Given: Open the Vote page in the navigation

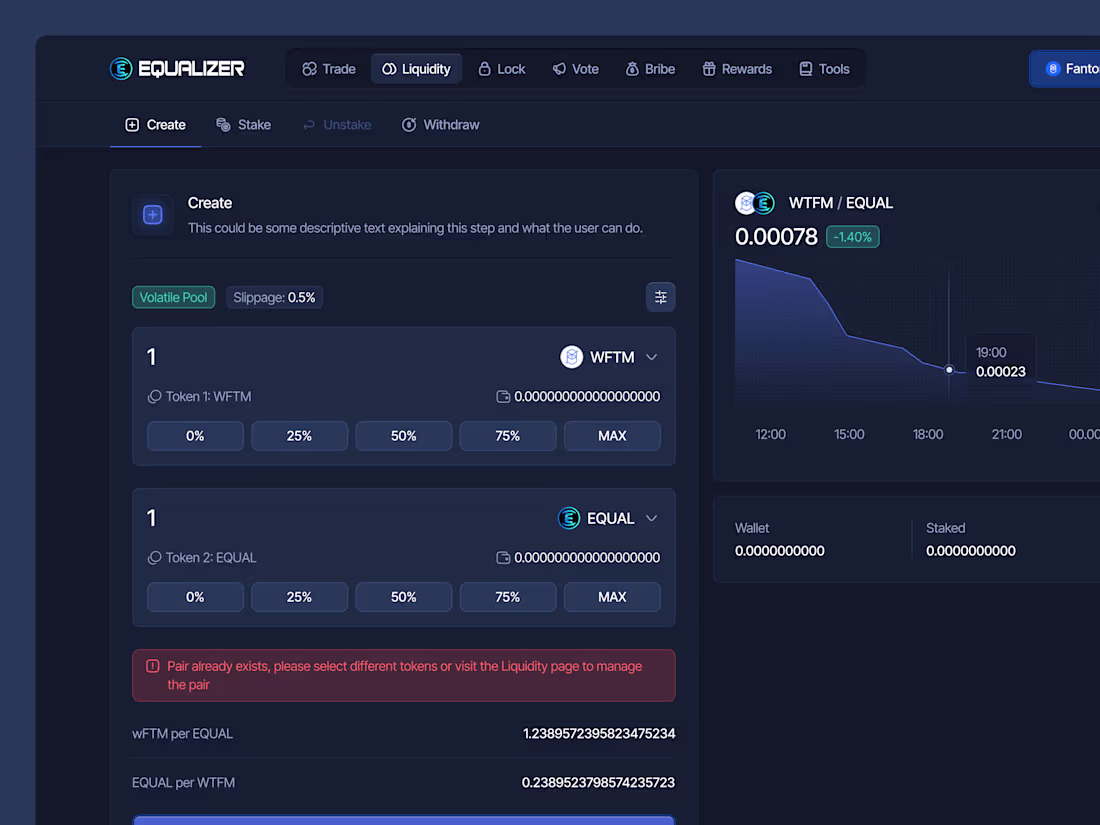Looking at the screenshot, I should pos(575,68).
